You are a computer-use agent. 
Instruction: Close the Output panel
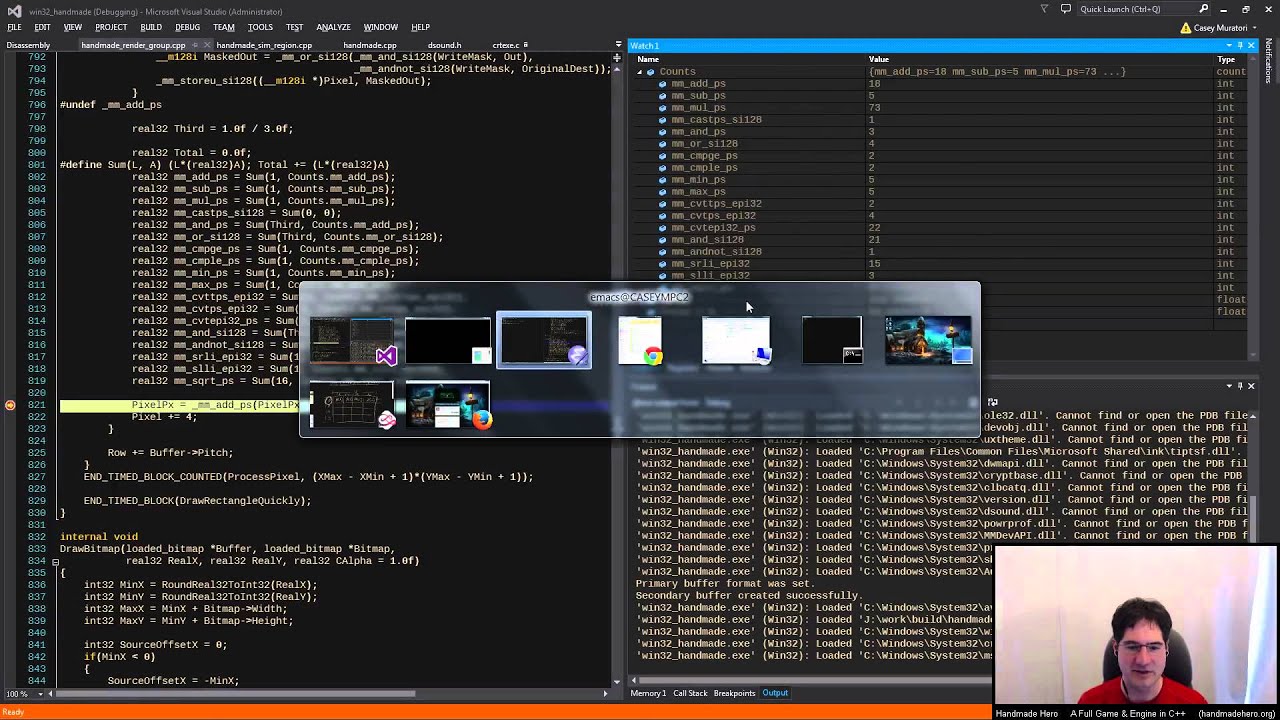pos(1251,386)
